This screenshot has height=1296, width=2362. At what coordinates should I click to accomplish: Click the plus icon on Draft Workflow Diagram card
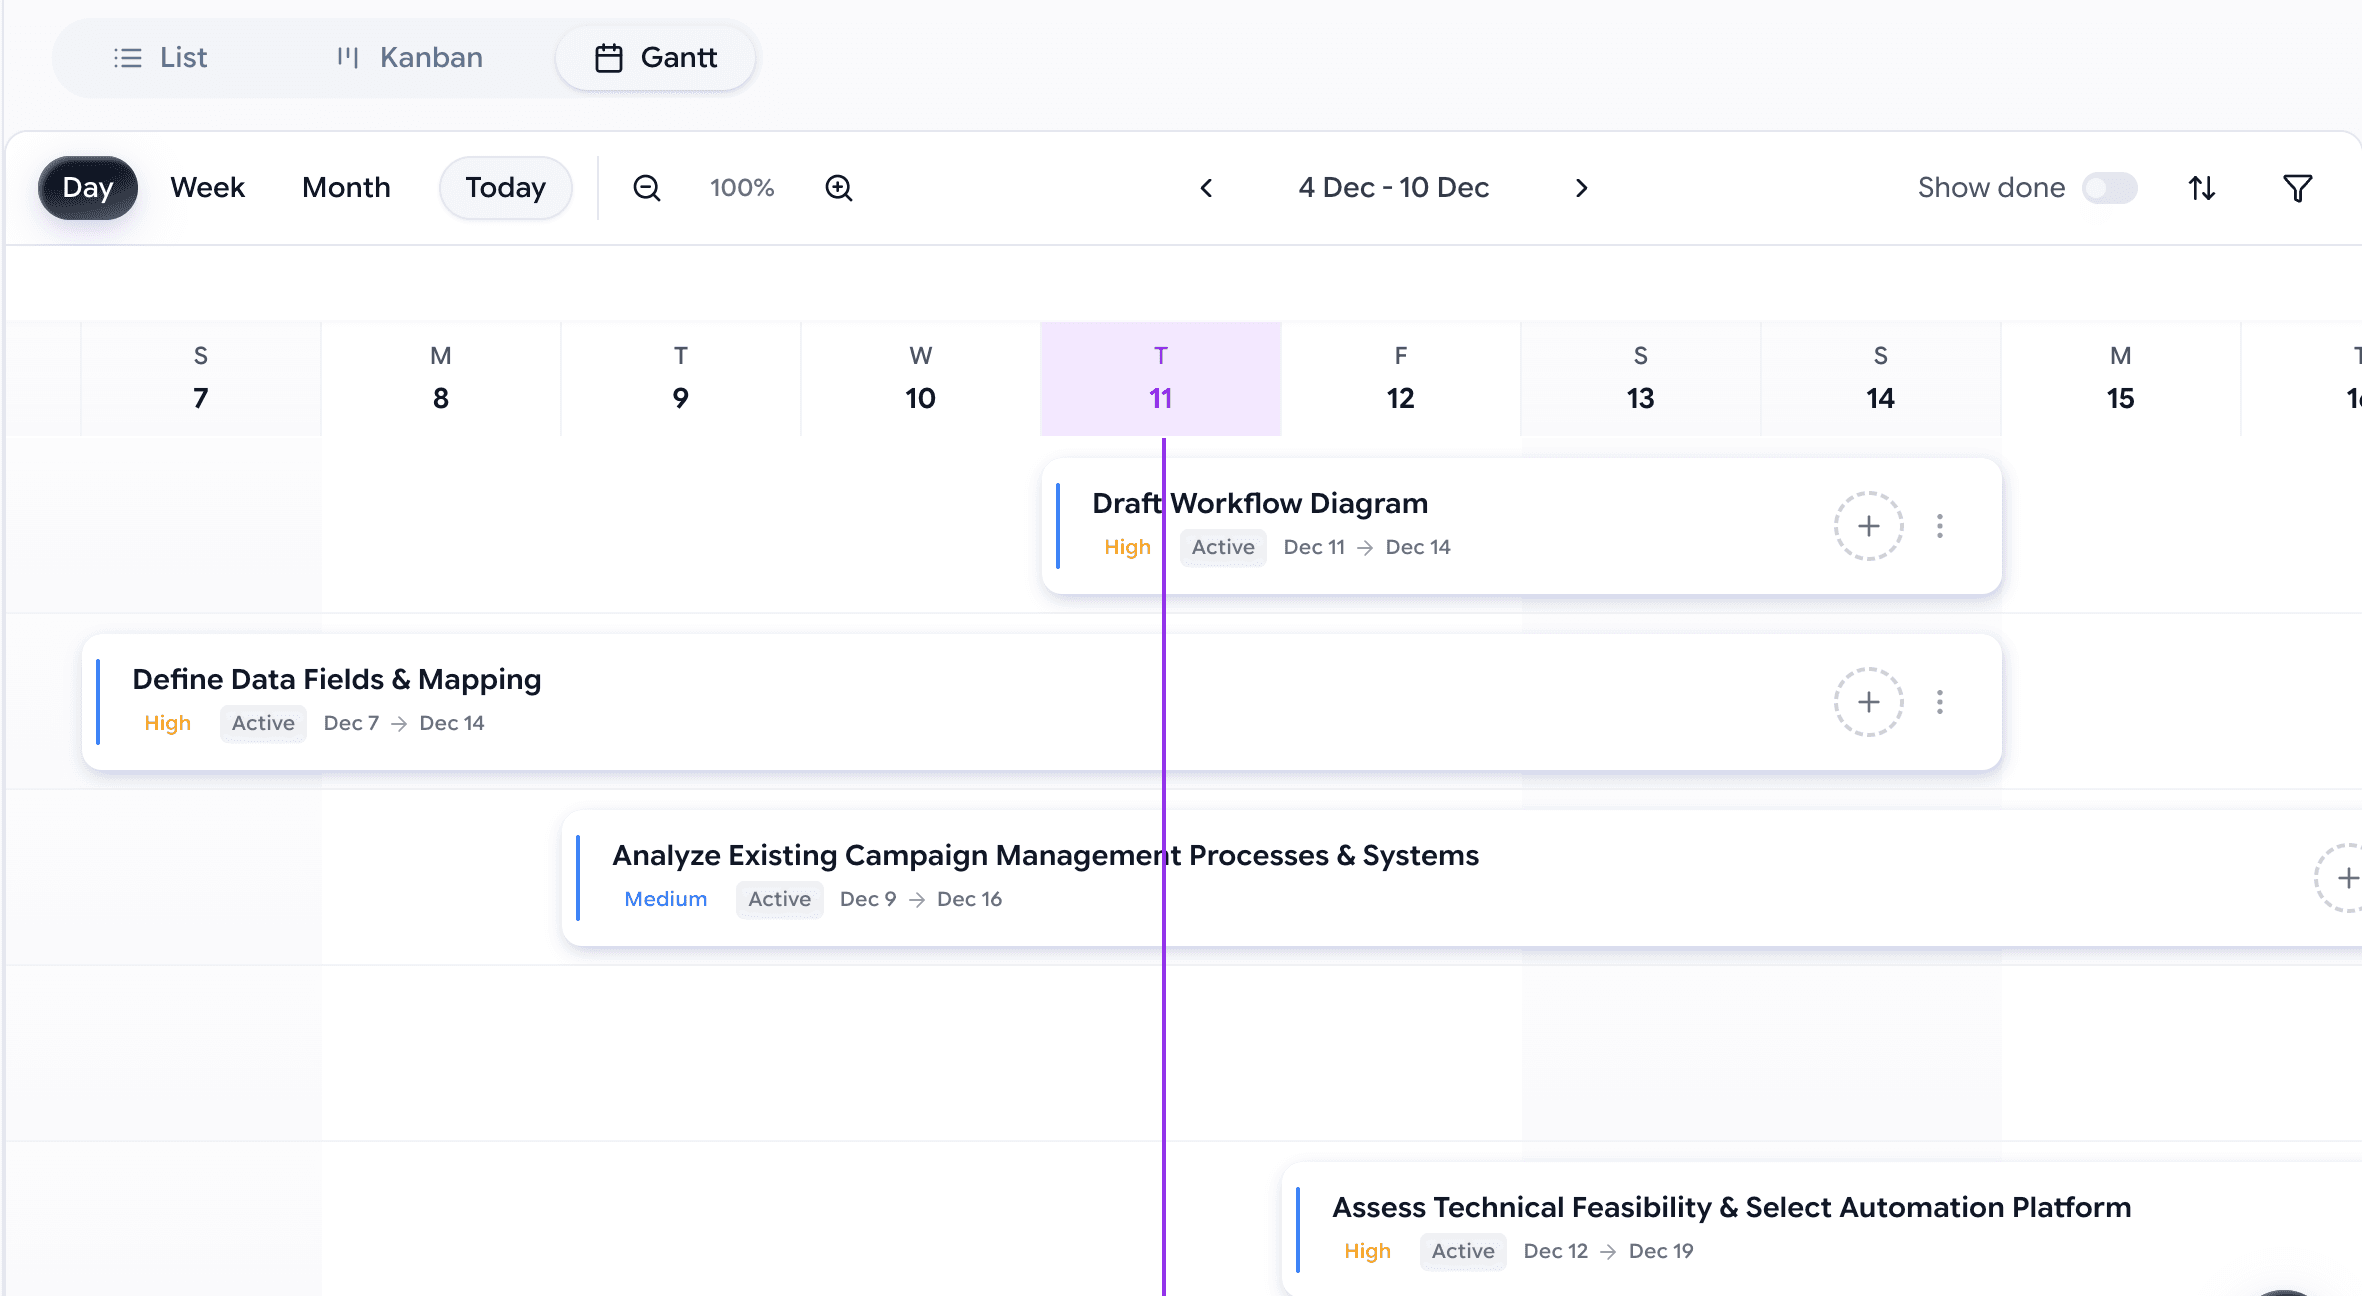tap(1868, 525)
